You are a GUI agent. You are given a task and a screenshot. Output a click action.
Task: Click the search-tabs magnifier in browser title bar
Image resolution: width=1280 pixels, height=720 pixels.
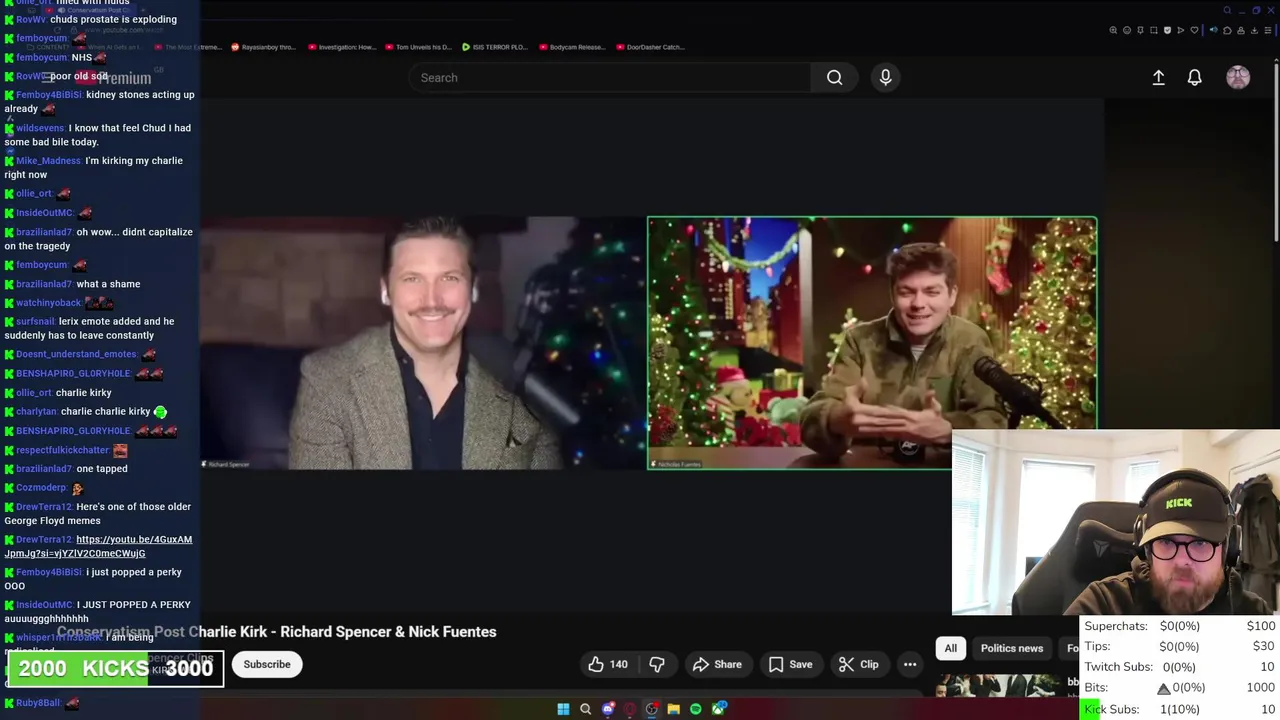[x=1227, y=10]
